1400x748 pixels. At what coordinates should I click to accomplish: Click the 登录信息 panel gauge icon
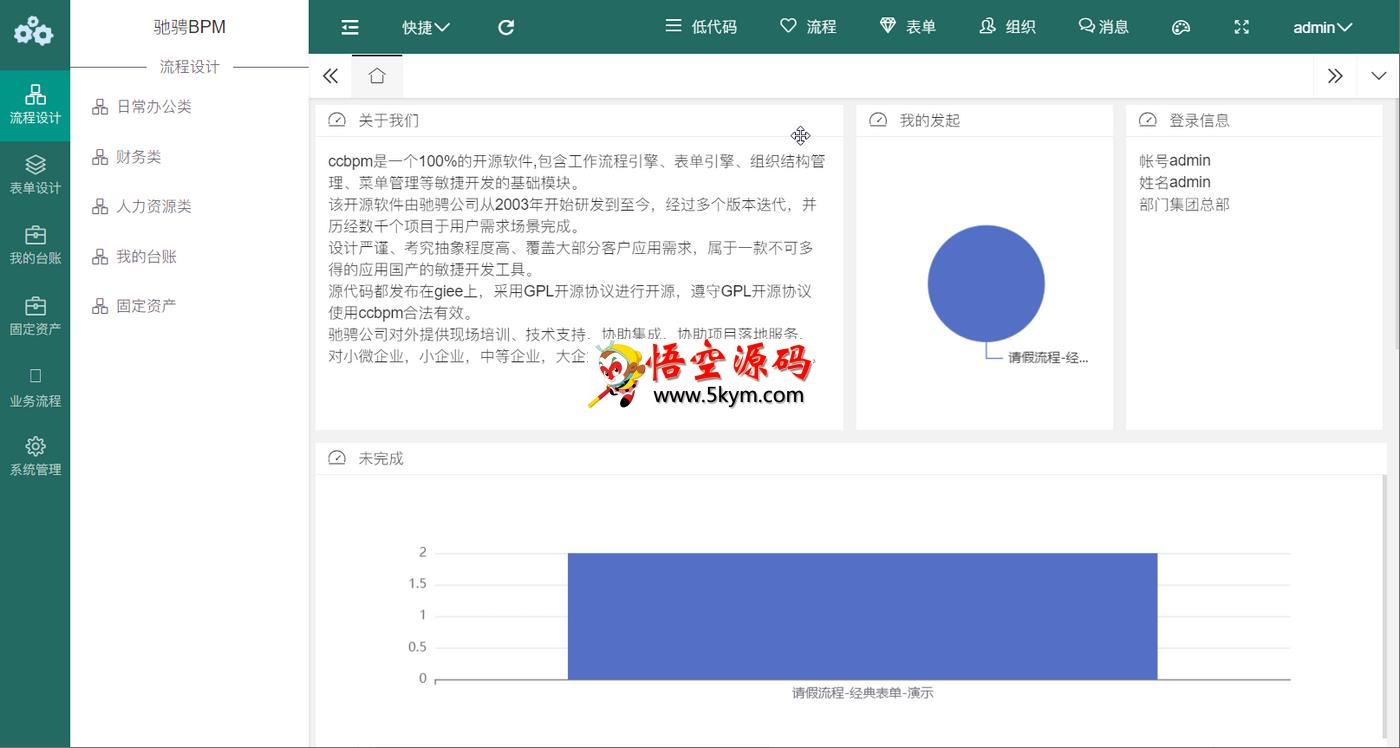coord(1148,120)
